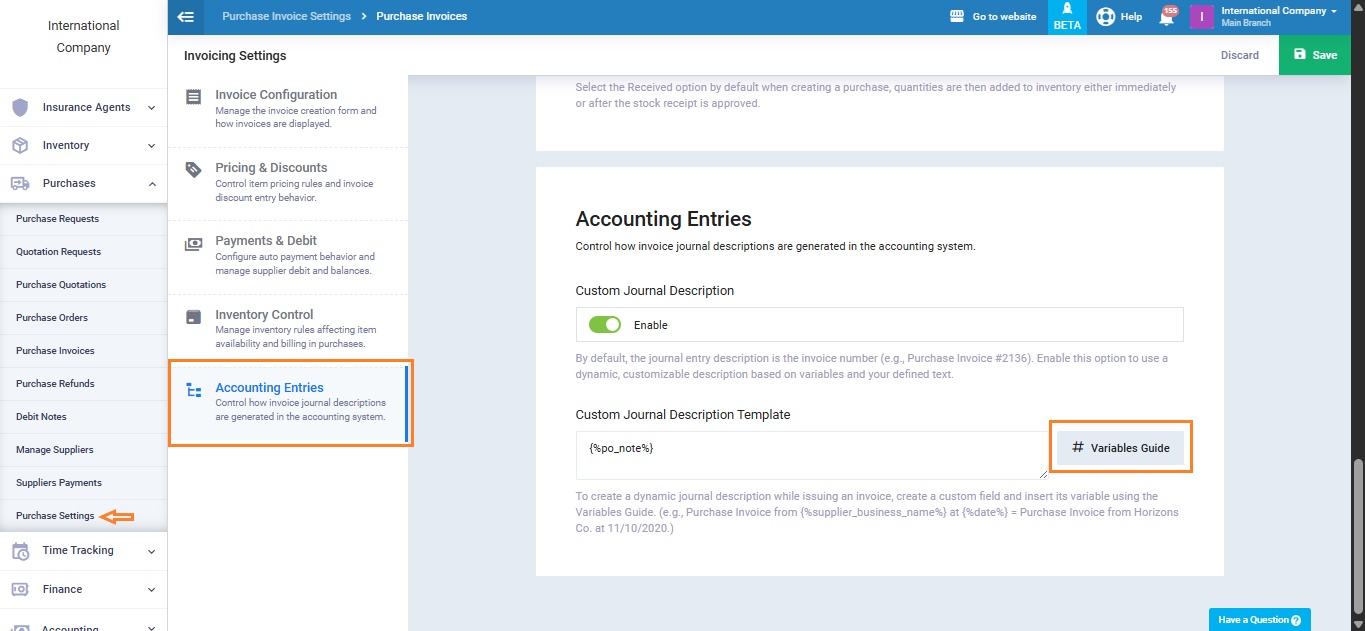
Task: Click the Insurance Agents shield icon
Action: 20,108
